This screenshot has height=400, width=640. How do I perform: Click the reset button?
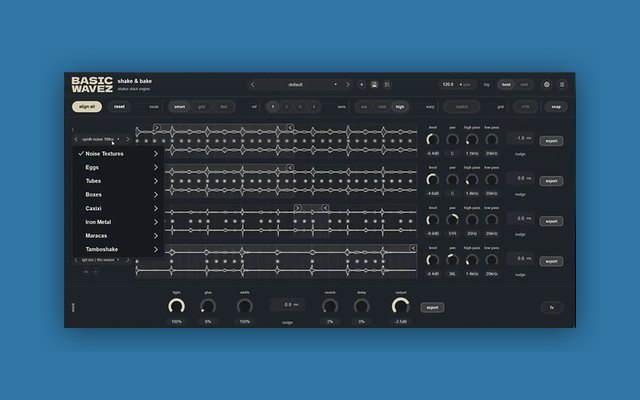click(119, 107)
